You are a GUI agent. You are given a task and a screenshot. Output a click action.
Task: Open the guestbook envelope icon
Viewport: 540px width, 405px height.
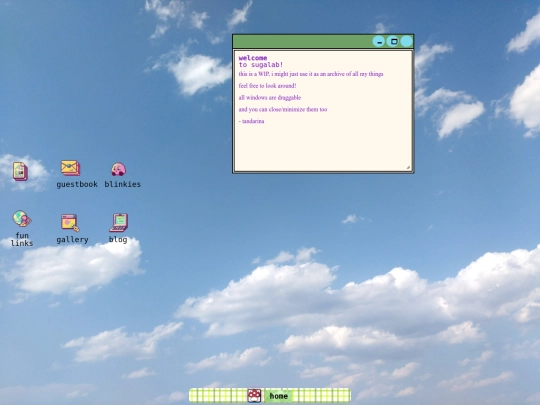click(70, 168)
